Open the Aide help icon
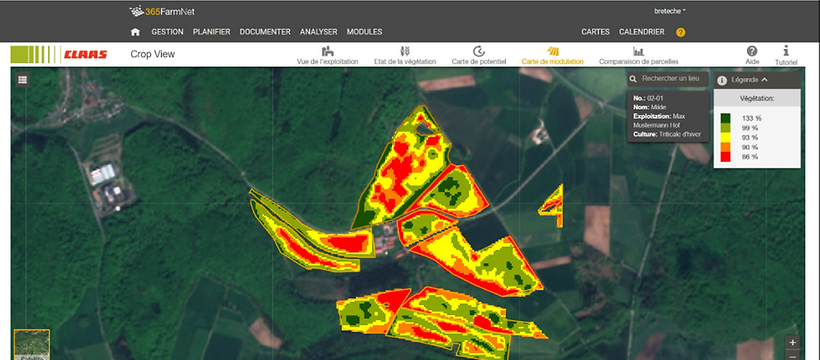This screenshot has width=820, height=360. coord(752,55)
